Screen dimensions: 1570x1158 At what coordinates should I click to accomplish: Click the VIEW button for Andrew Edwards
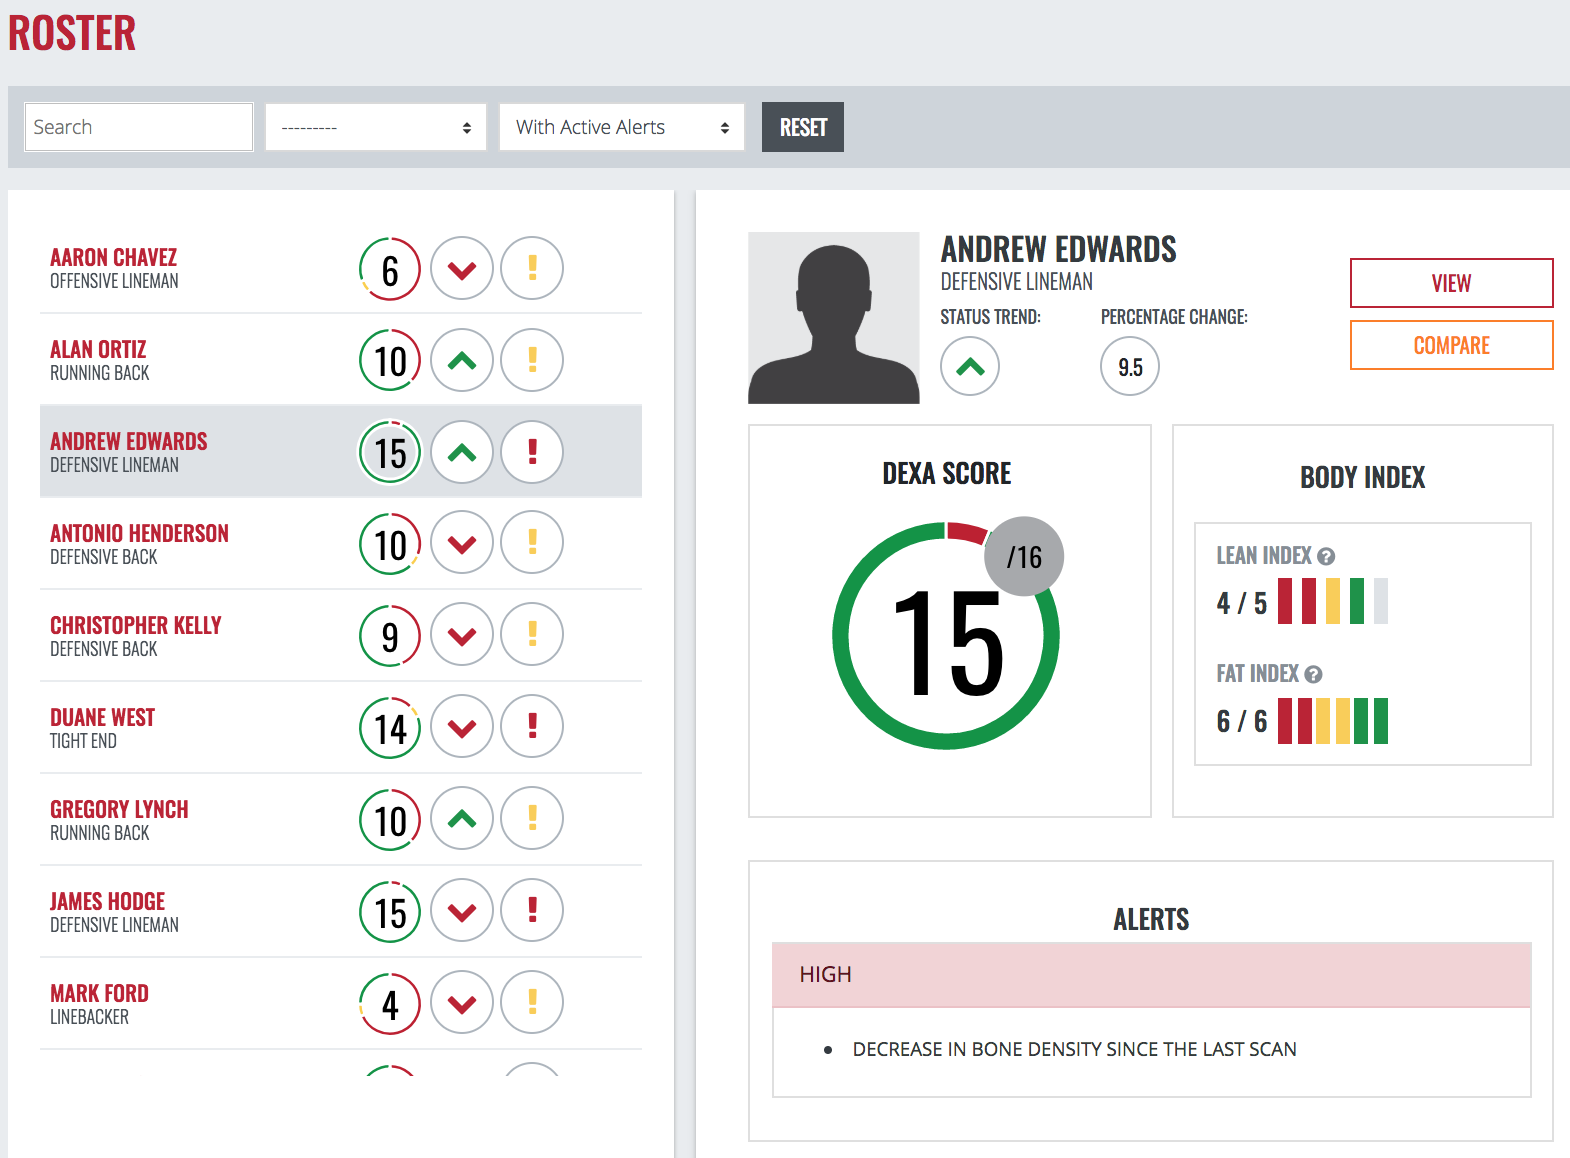click(x=1451, y=283)
